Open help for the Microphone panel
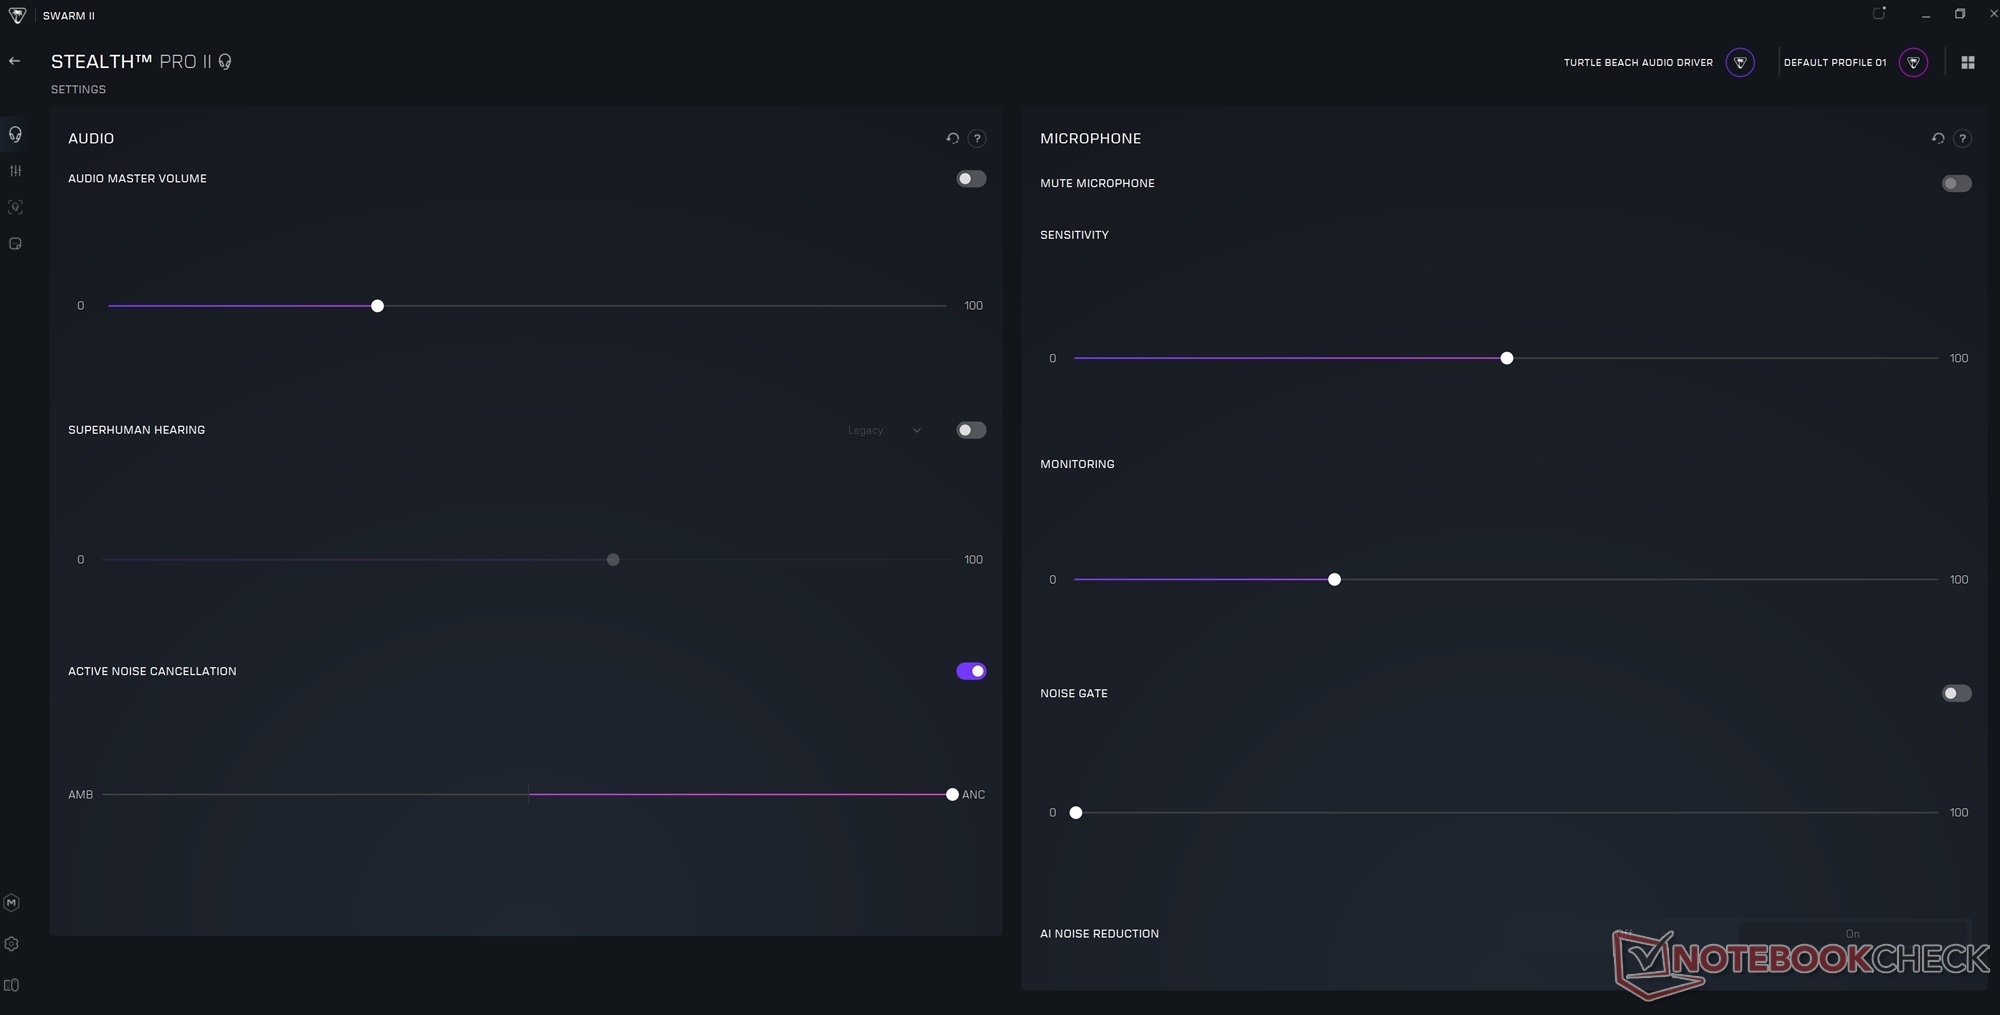This screenshot has width=2000, height=1015. pyautogui.click(x=1963, y=139)
